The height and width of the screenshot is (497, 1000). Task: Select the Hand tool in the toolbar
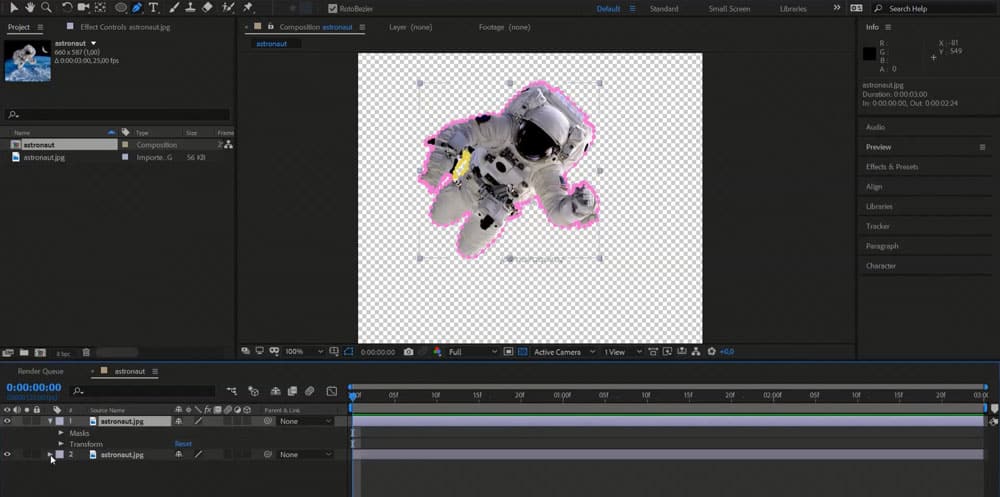click(31, 8)
